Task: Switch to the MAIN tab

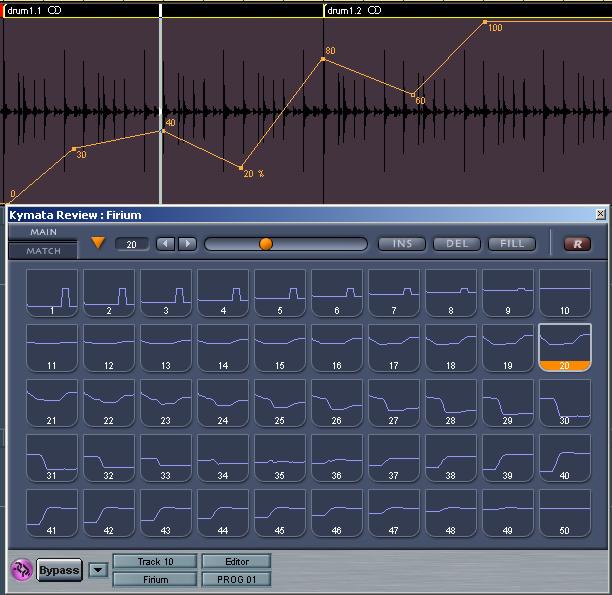Action: [43, 232]
